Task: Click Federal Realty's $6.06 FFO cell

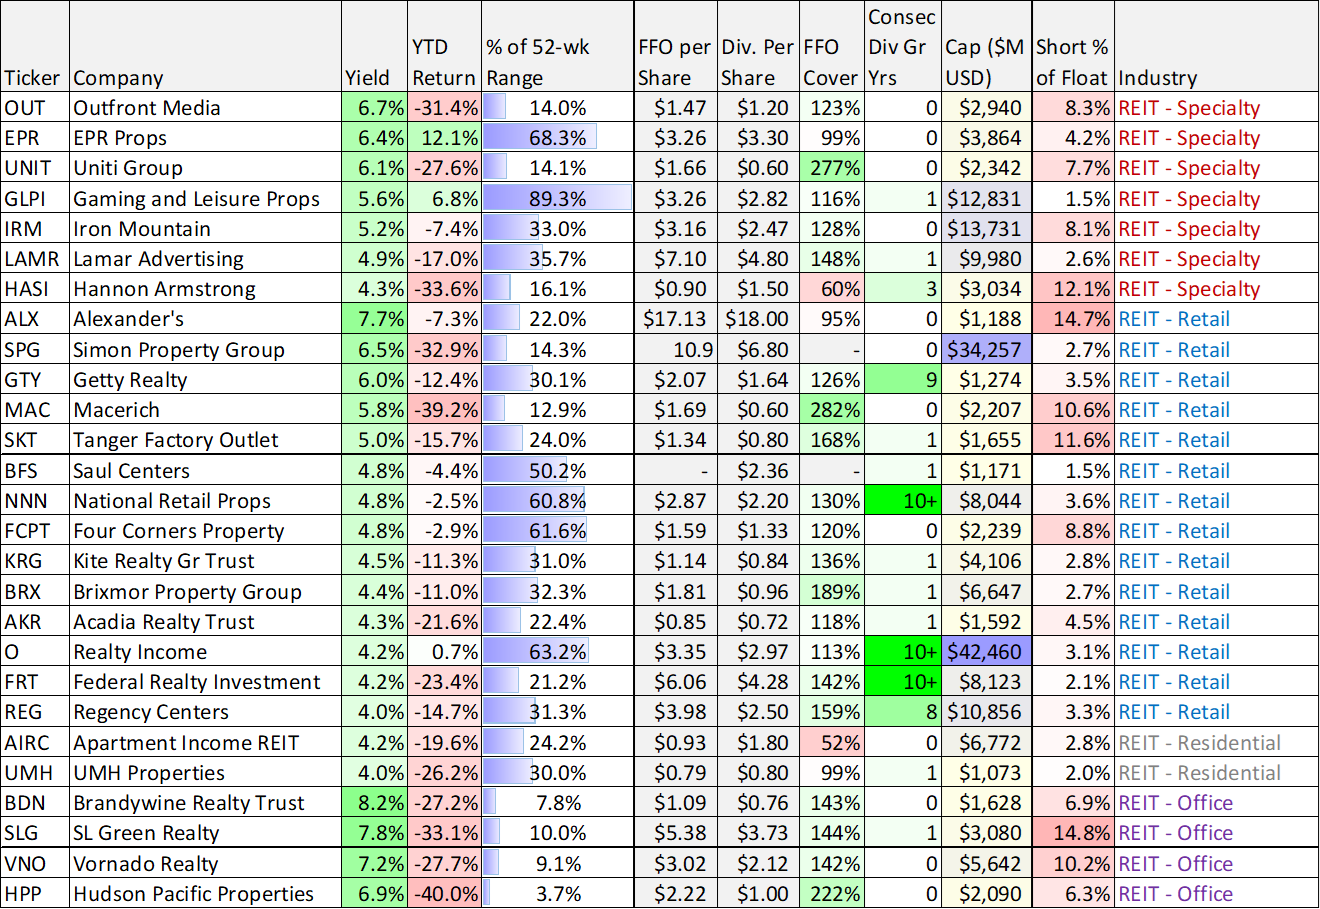Action: coord(675,682)
